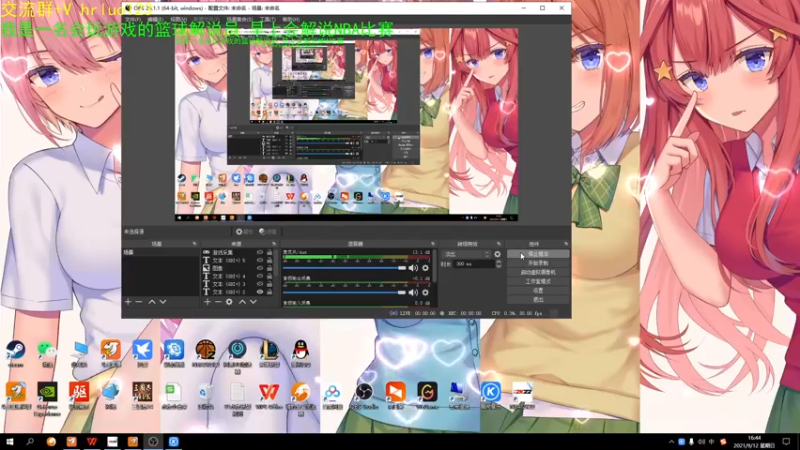Toggle visibility of 文本 5 source
Screen dimensions: 800x450
coord(260,260)
